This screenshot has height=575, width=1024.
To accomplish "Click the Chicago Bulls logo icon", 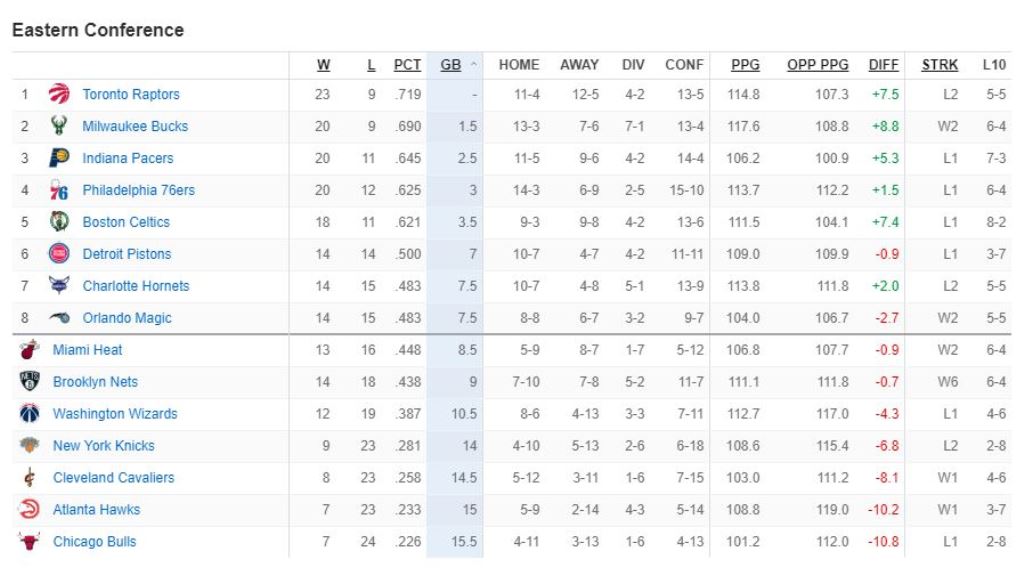I will (x=29, y=542).
